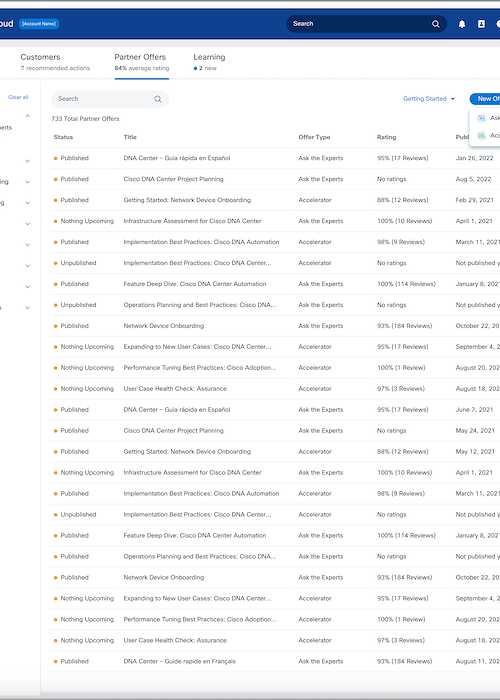This screenshot has width=500, height=700.
Task: Click the 'Aug 5, 2022' date cell
Action: pos(473,179)
